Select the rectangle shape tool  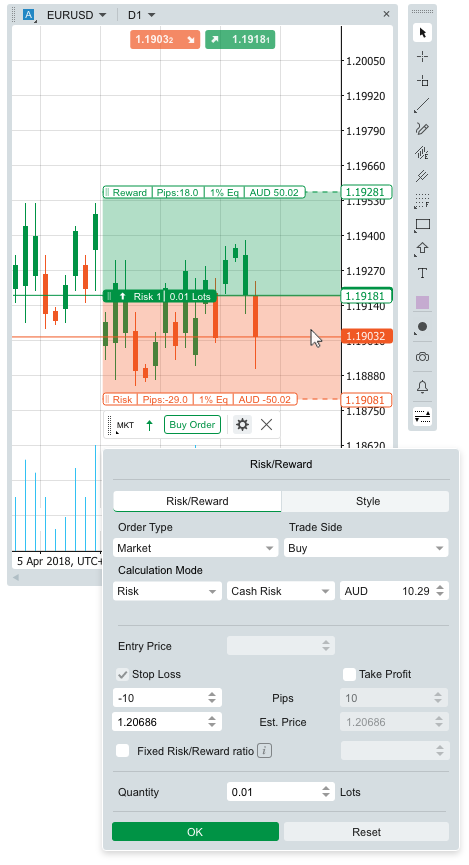pyautogui.click(x=422, y=225)
